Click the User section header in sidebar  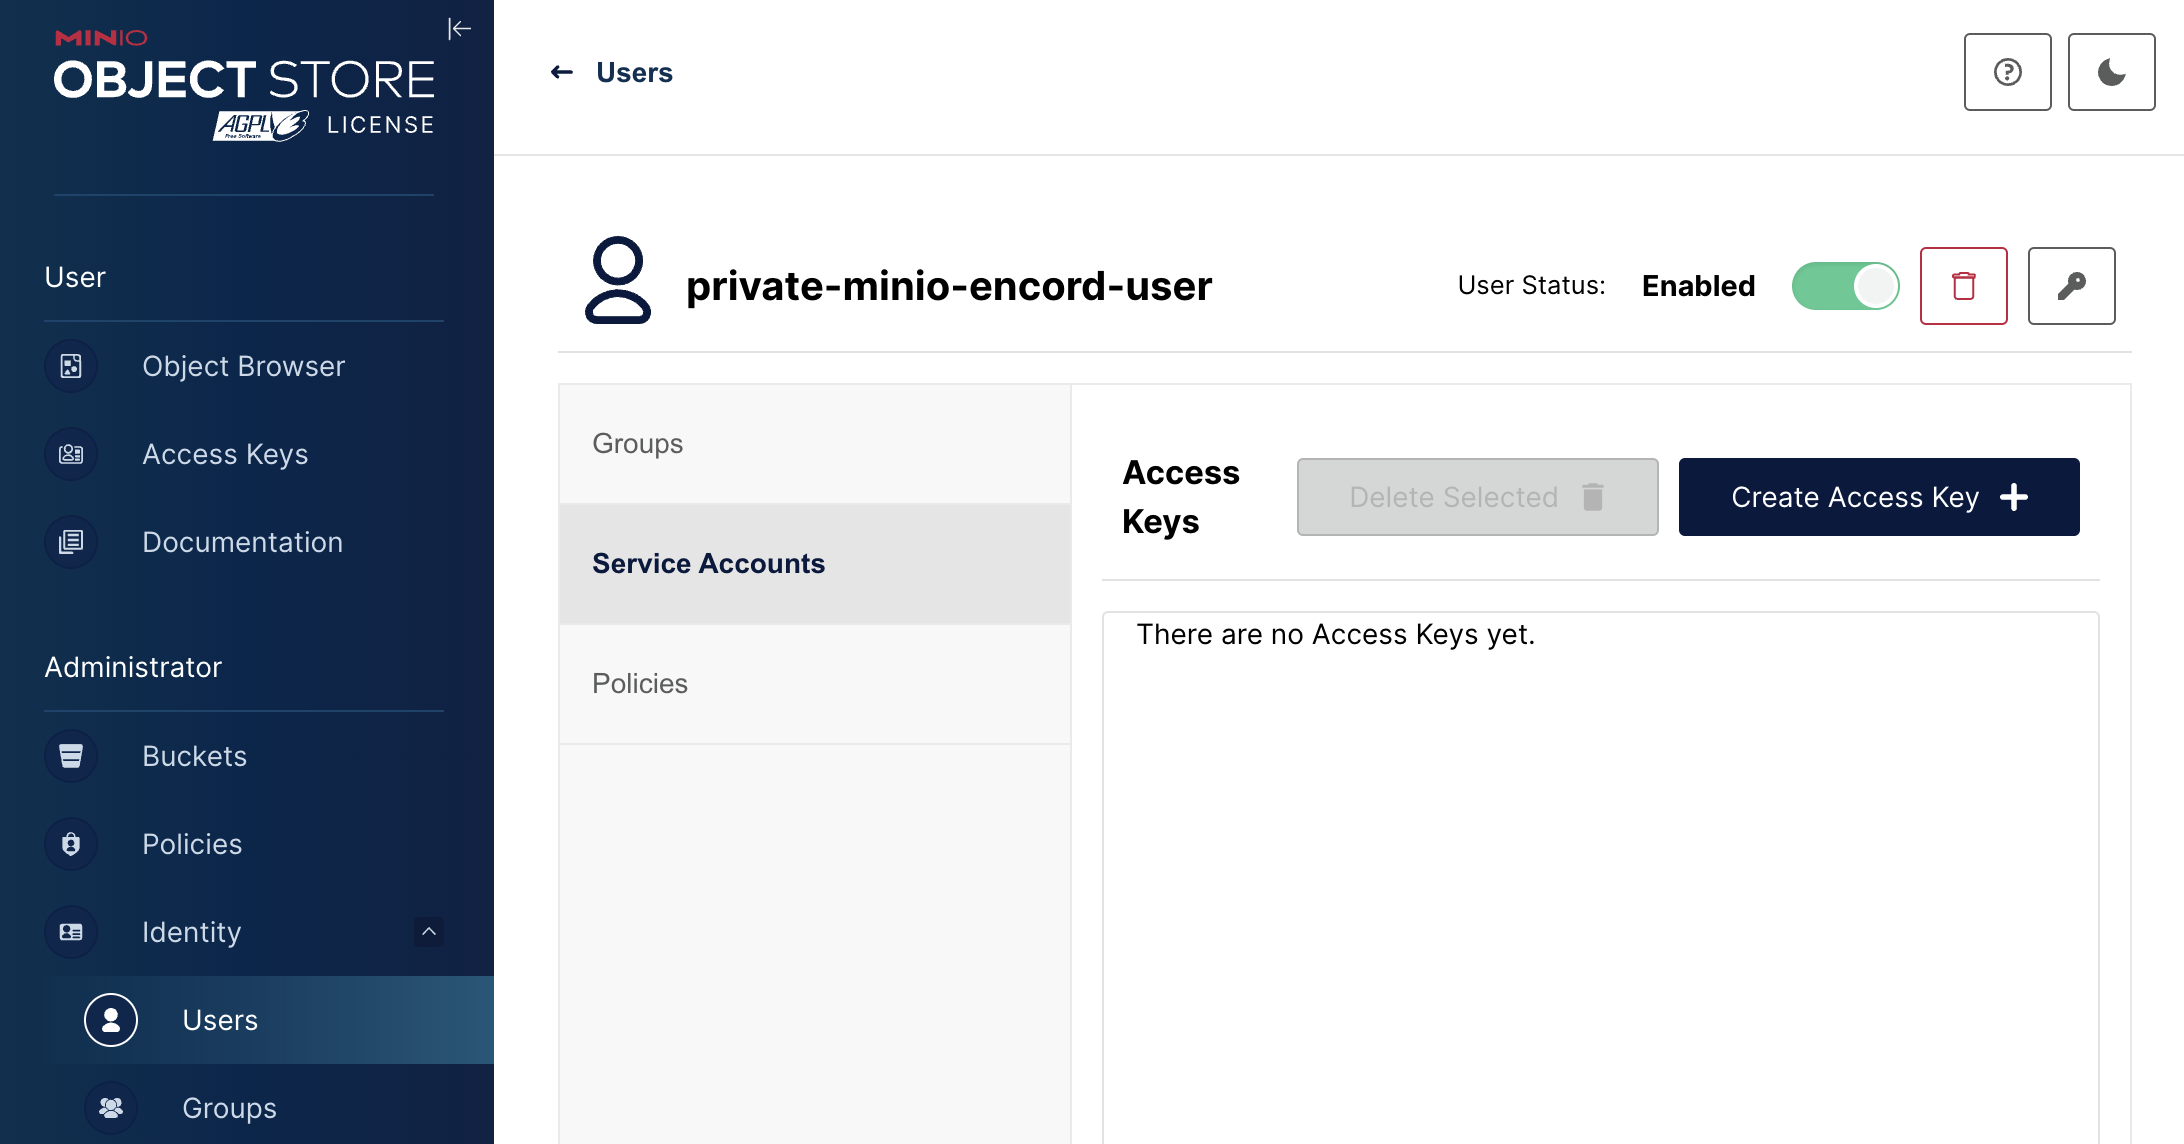tap(75, 277)
